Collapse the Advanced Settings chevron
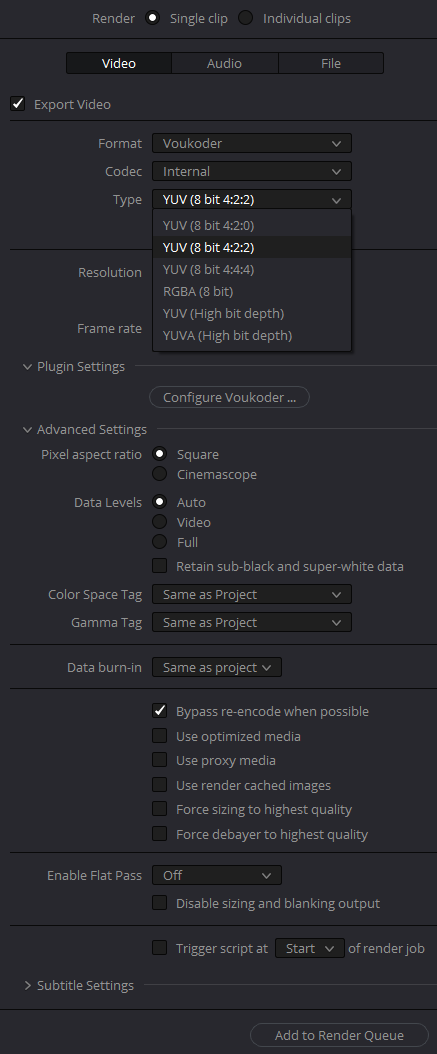Viewport: 437px width, 1054px height. (x=28, y=430)
